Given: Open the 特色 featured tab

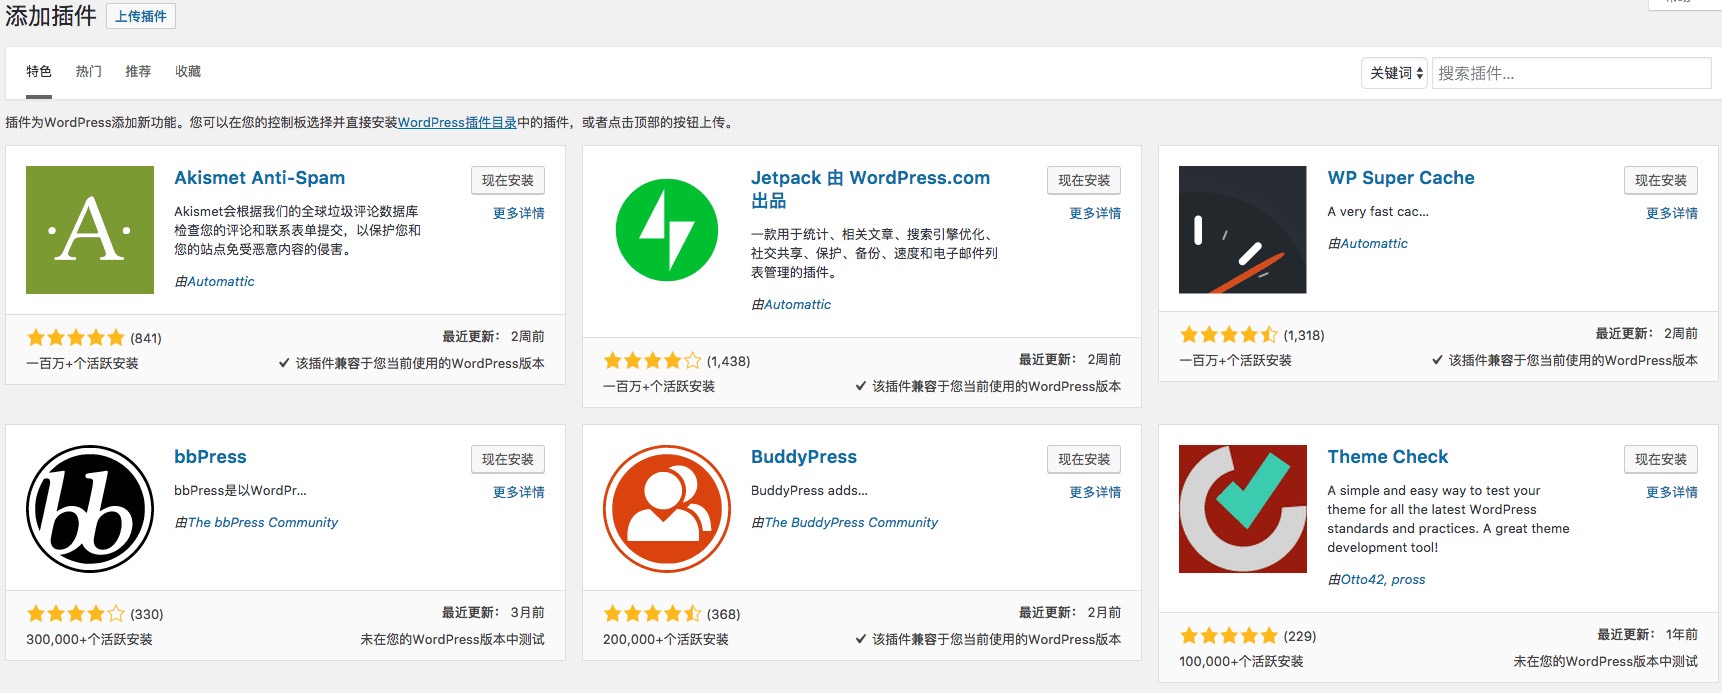Looking at the screenshot, I should coord(39,71).
